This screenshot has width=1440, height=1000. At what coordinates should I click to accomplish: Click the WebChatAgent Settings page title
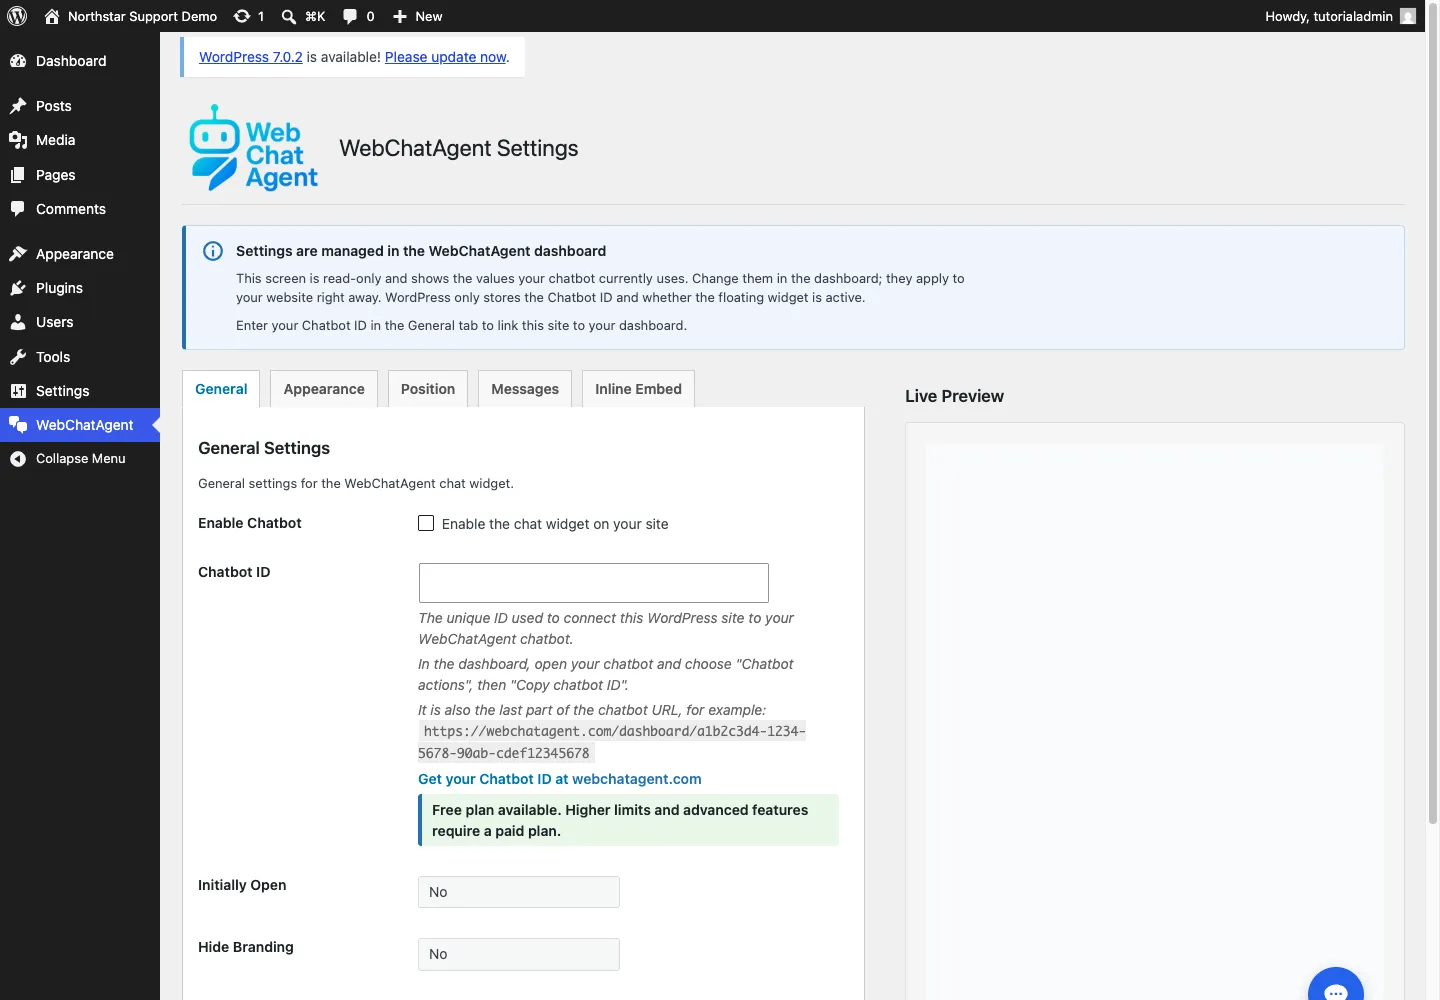click(459, 148)
